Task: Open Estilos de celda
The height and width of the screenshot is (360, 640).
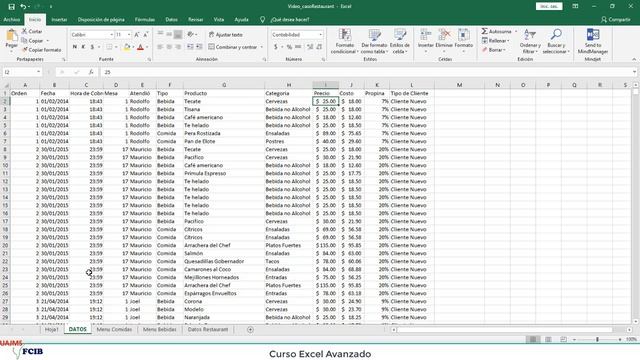Action: pyautogui.click(x=400, y=41)
